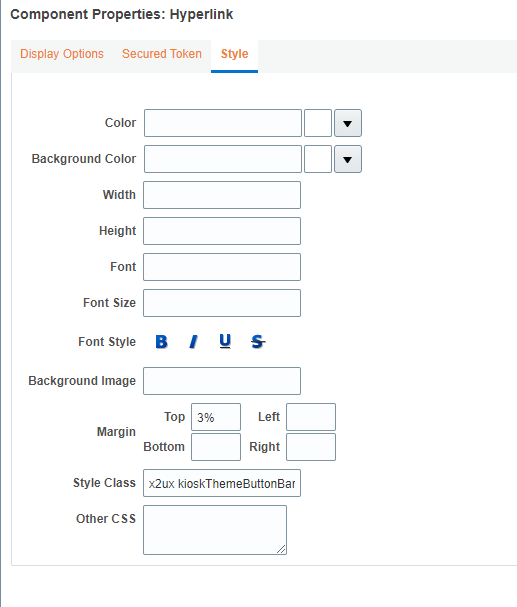Click into the Width input field
The height and width of the screenshot is (607, 517).
pos(222,195)
